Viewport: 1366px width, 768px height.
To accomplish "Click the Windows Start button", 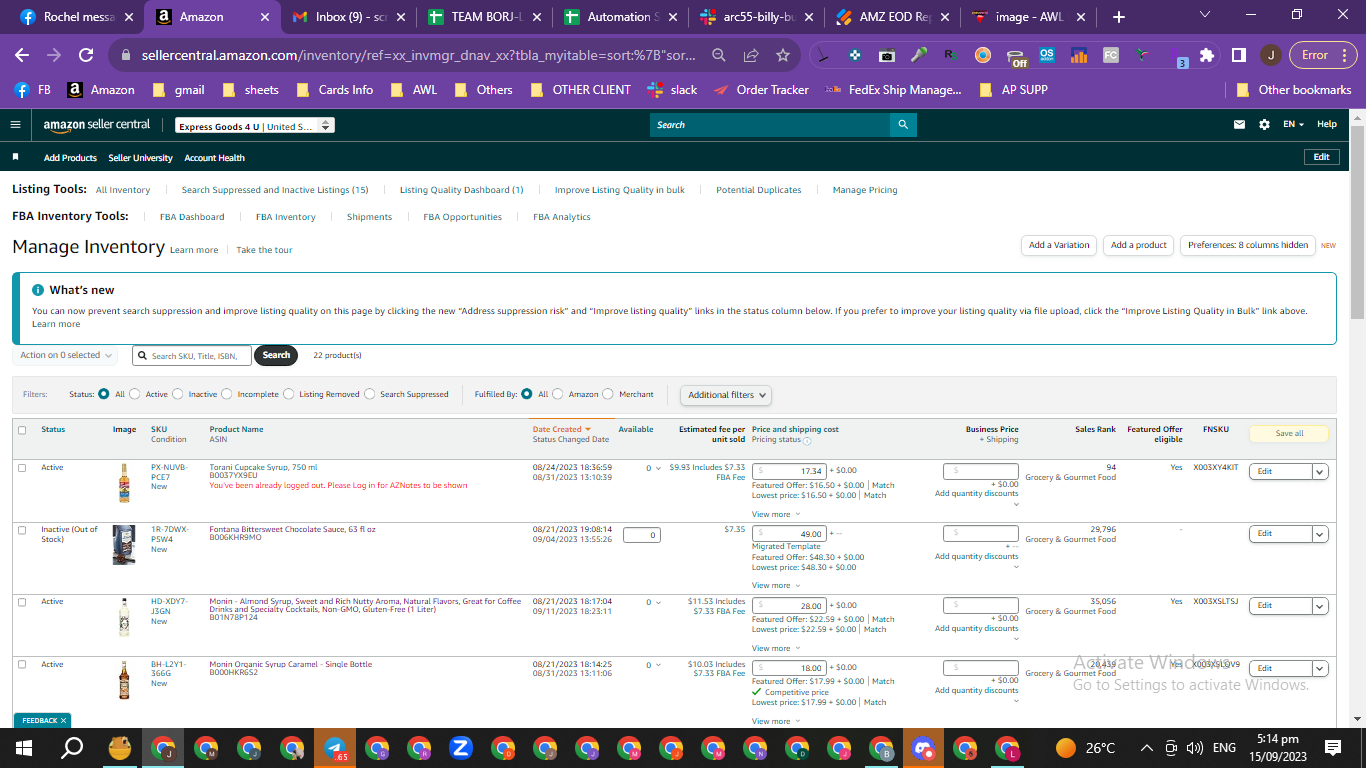I will (x=23, y=748).
